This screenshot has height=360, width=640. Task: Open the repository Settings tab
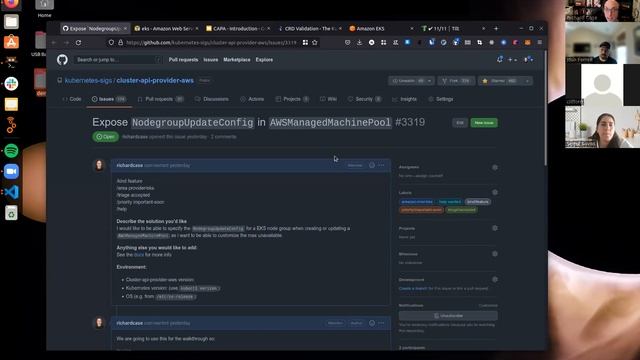point(440,99)
